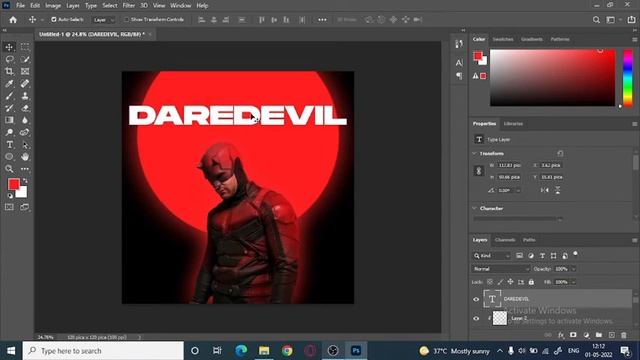Switch to the Swatches tab
Screen dimensions: 640x360
[x=502, y=39]
